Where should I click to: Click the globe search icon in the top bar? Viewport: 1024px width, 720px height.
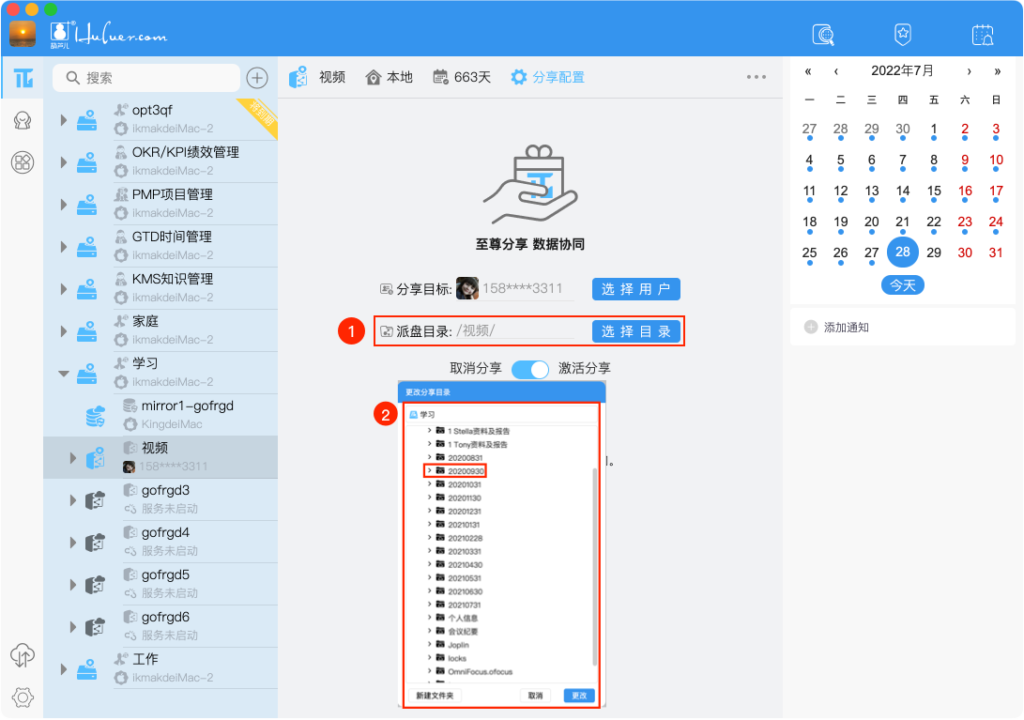[x=823, y=34]
